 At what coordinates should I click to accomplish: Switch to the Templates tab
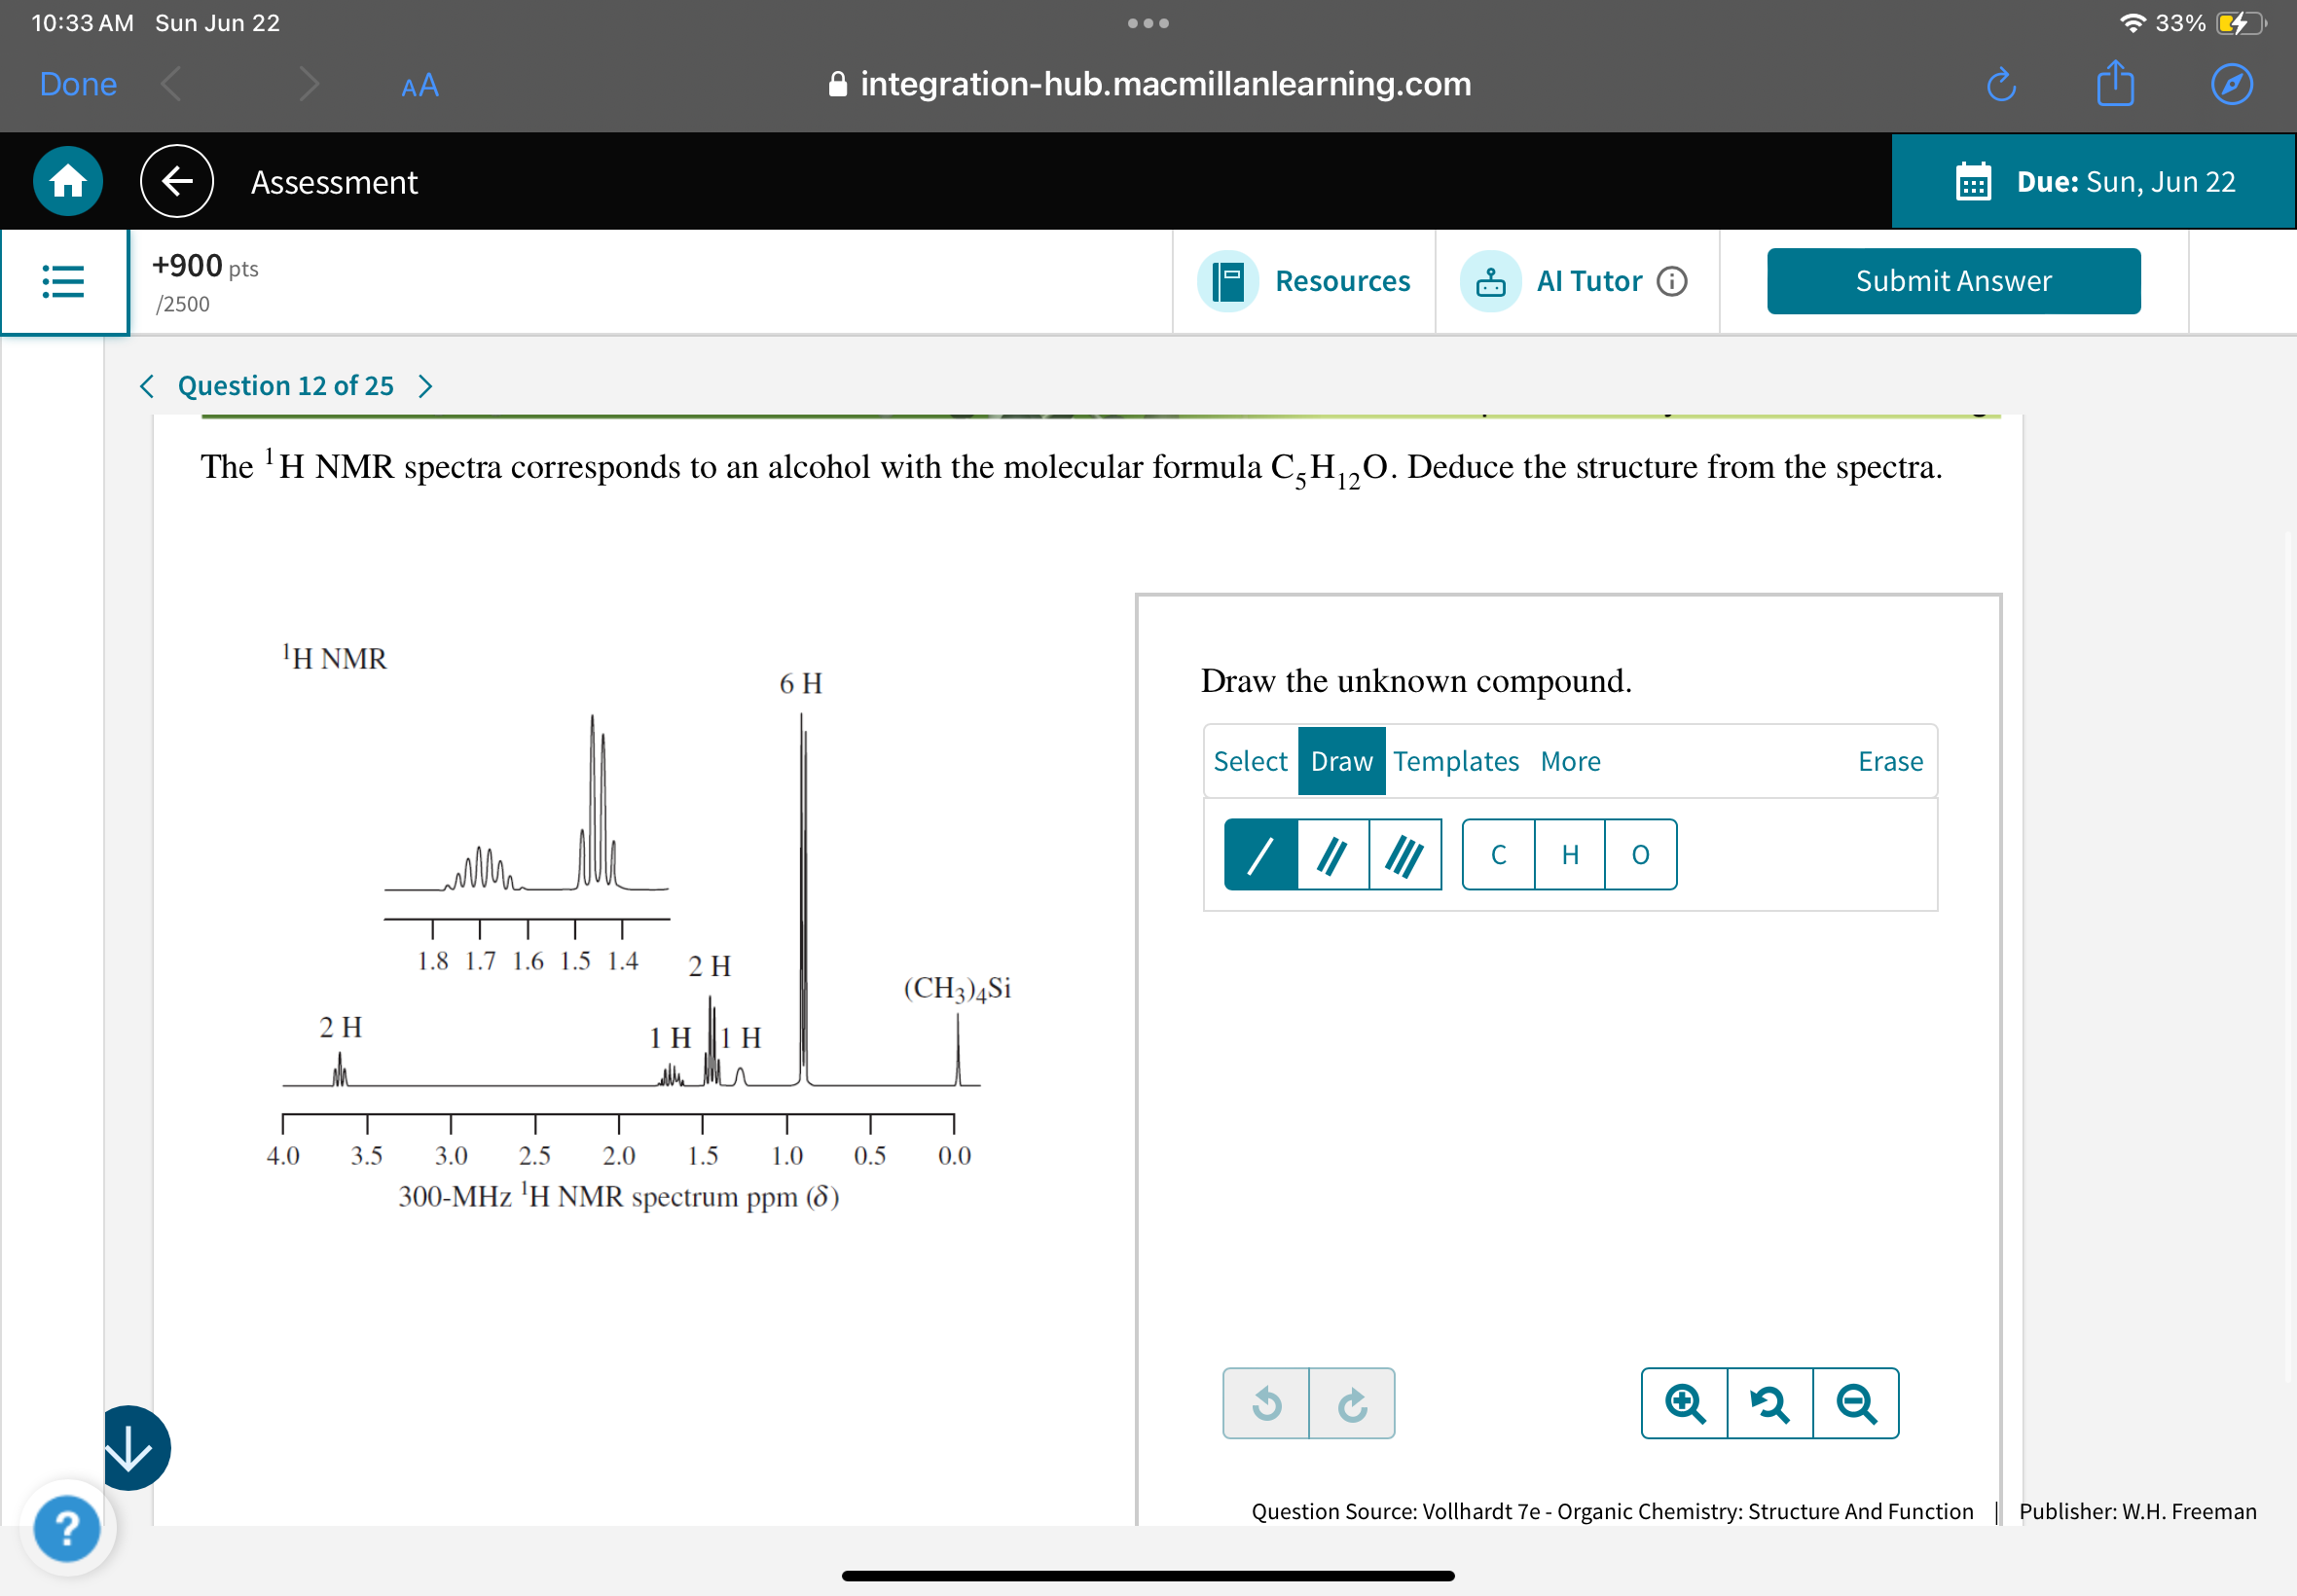pos(1457,761)
